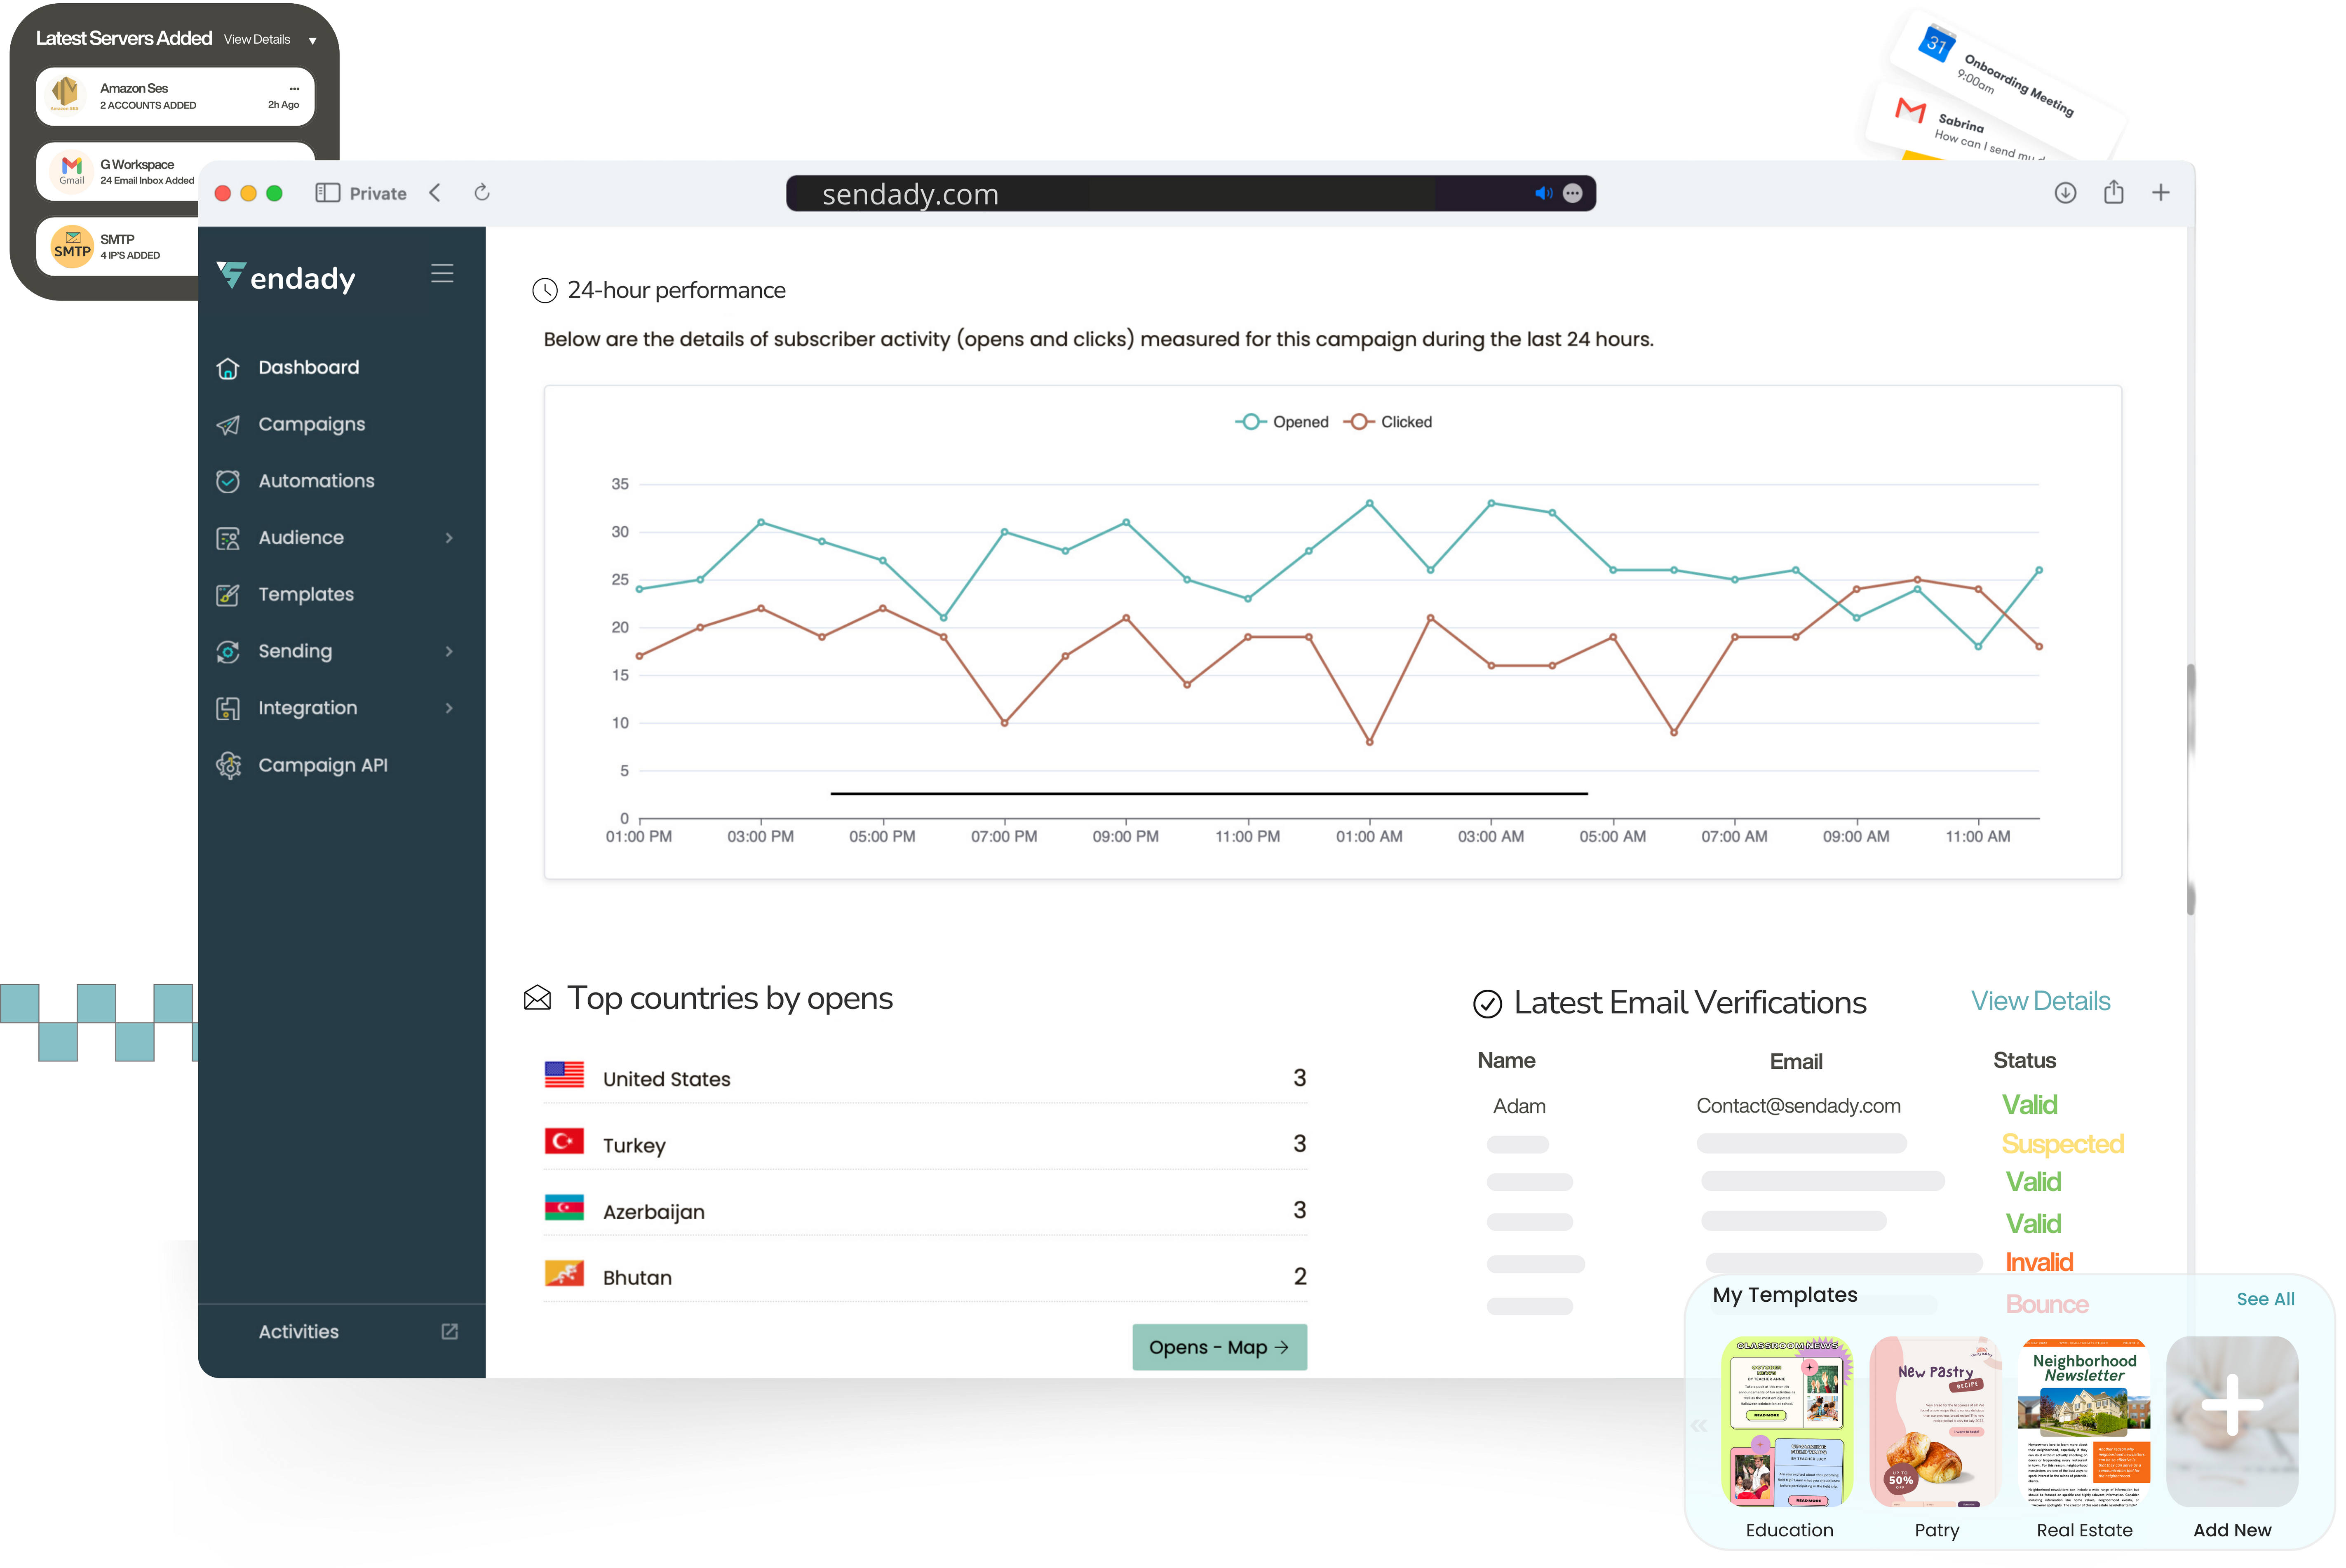
Task: Click the Integration icon in sidebar
Action: coord(228,708)
